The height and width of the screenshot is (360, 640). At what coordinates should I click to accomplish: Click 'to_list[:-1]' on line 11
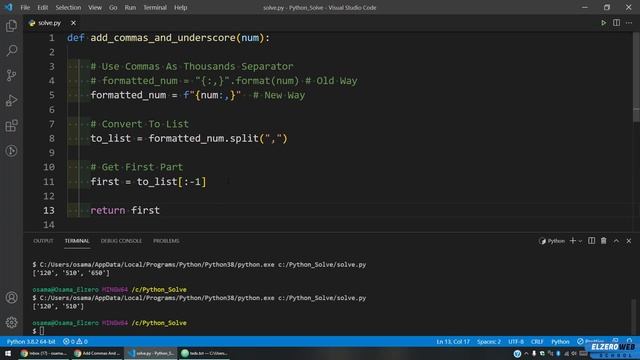[171, 182]
